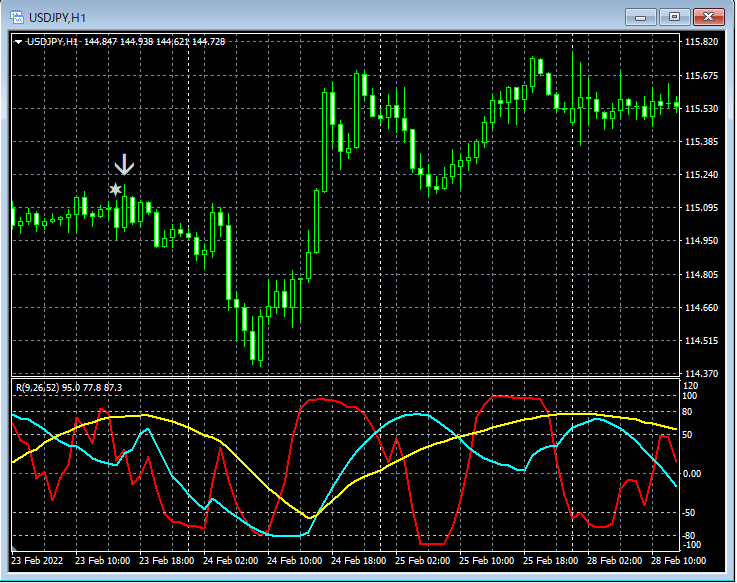737x583 pixels.
Task: Click the 24 Feb 10:00 time label
Action: click(293, 560)
